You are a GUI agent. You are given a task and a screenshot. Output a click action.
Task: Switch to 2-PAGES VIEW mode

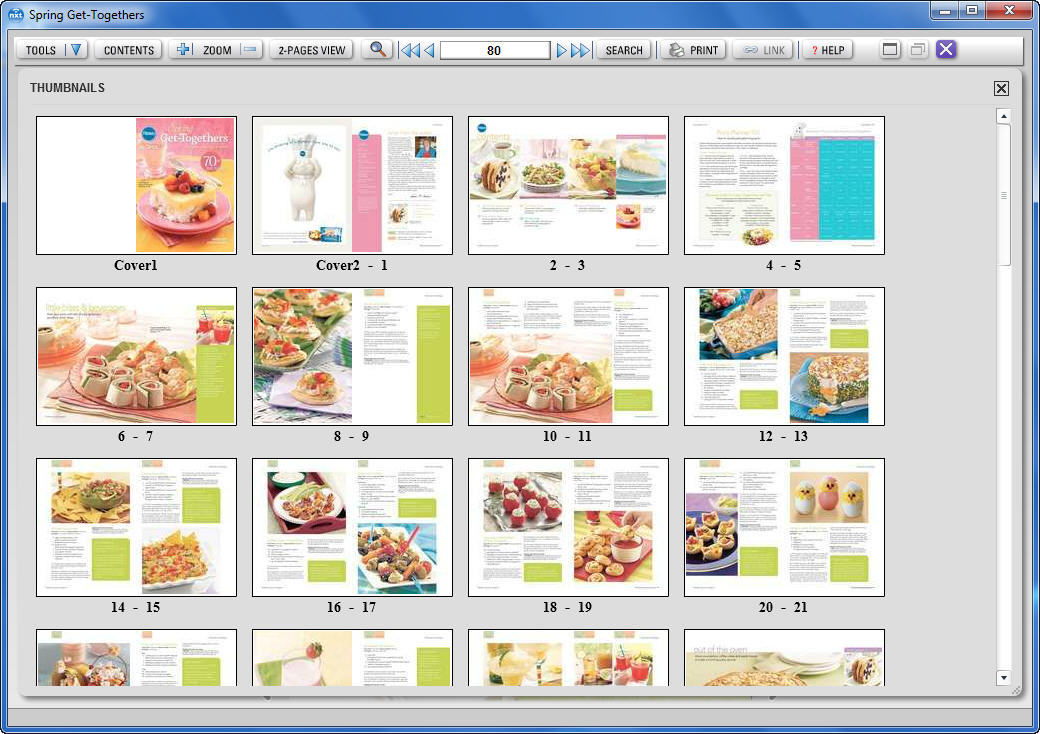(311, 48)
